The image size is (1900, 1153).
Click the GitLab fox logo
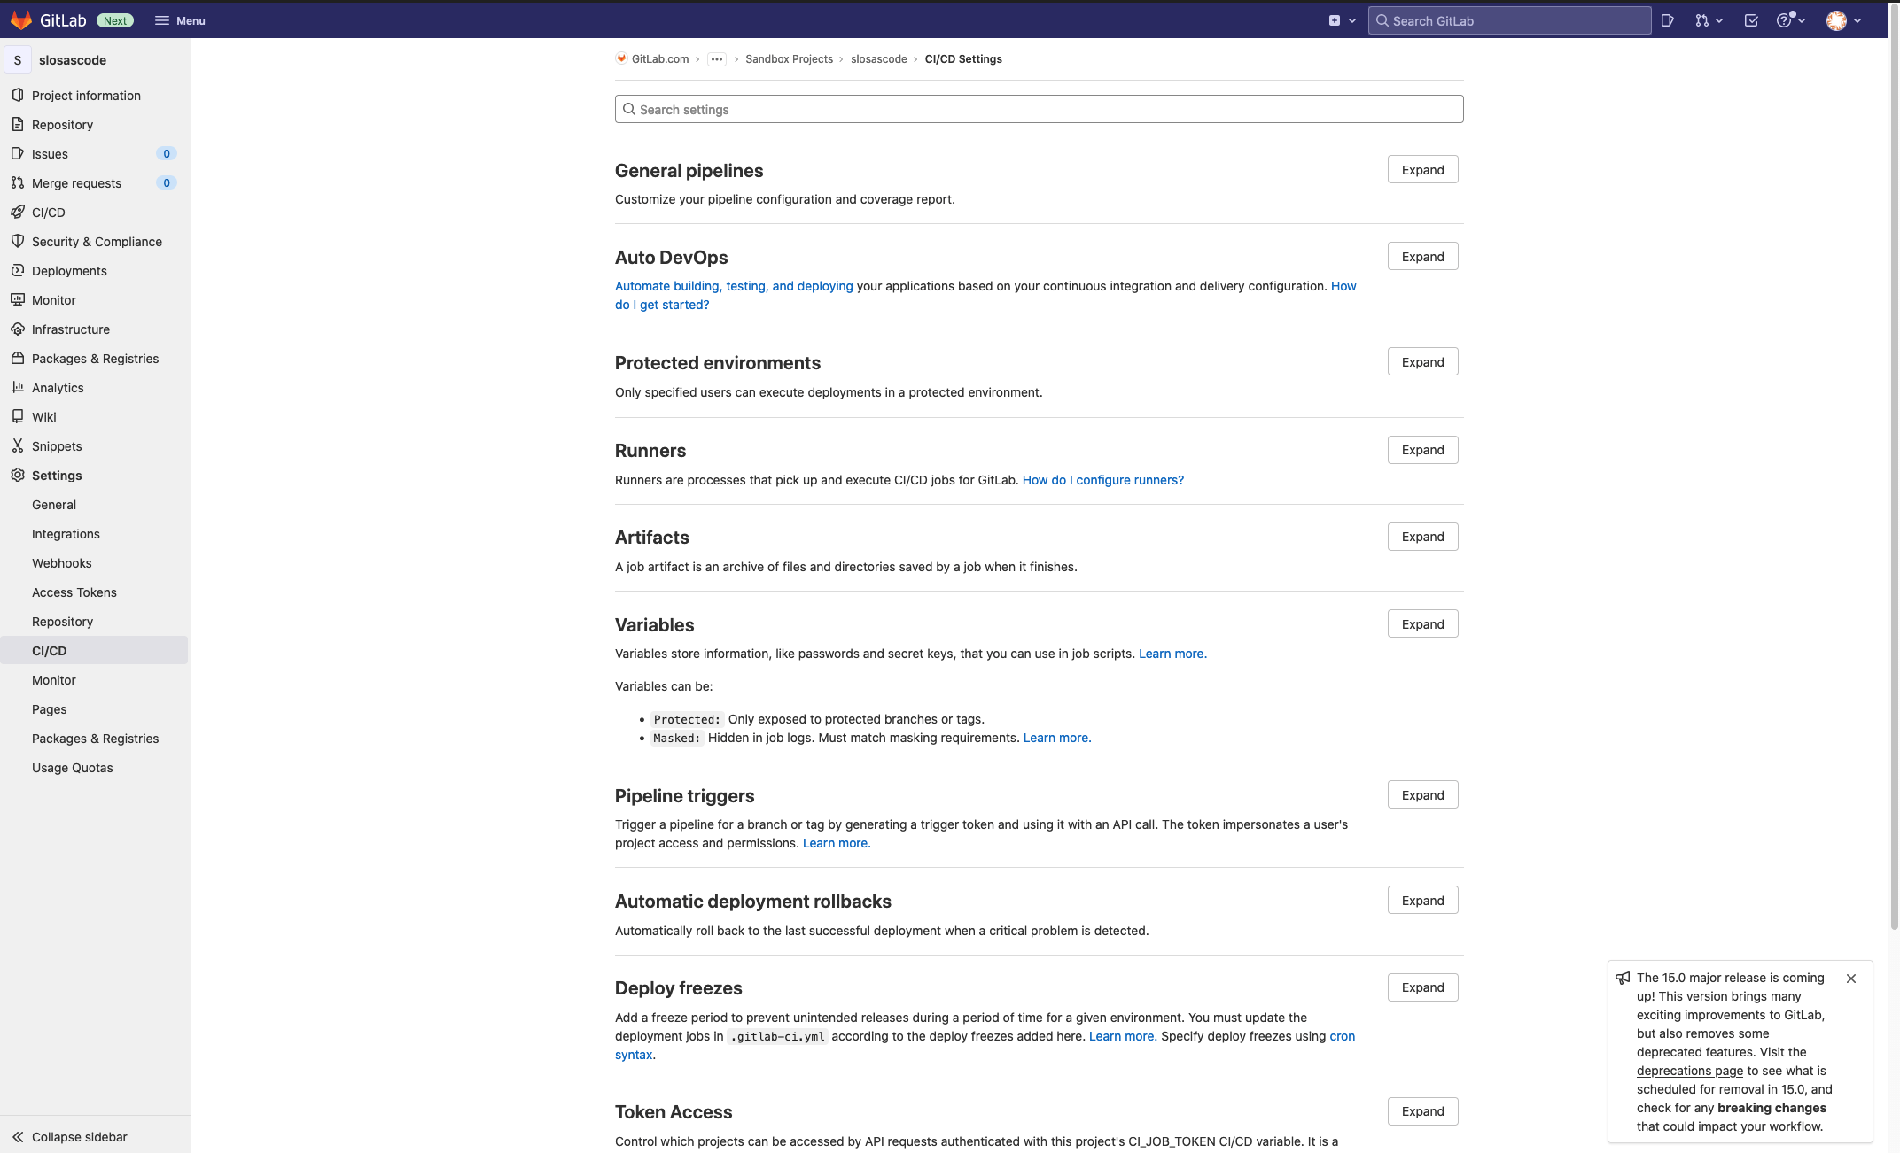click(x=21, y=20)
